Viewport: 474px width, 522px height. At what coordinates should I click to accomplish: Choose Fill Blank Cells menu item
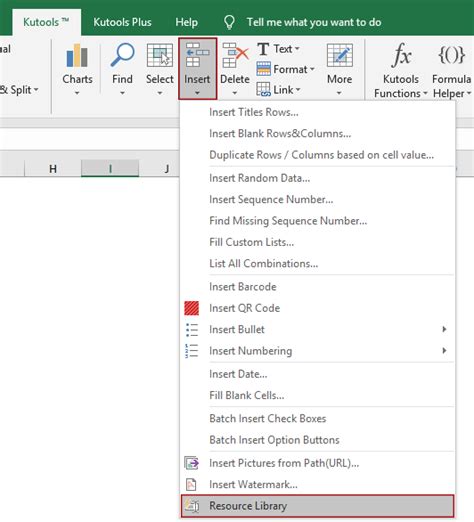[317, 395]
